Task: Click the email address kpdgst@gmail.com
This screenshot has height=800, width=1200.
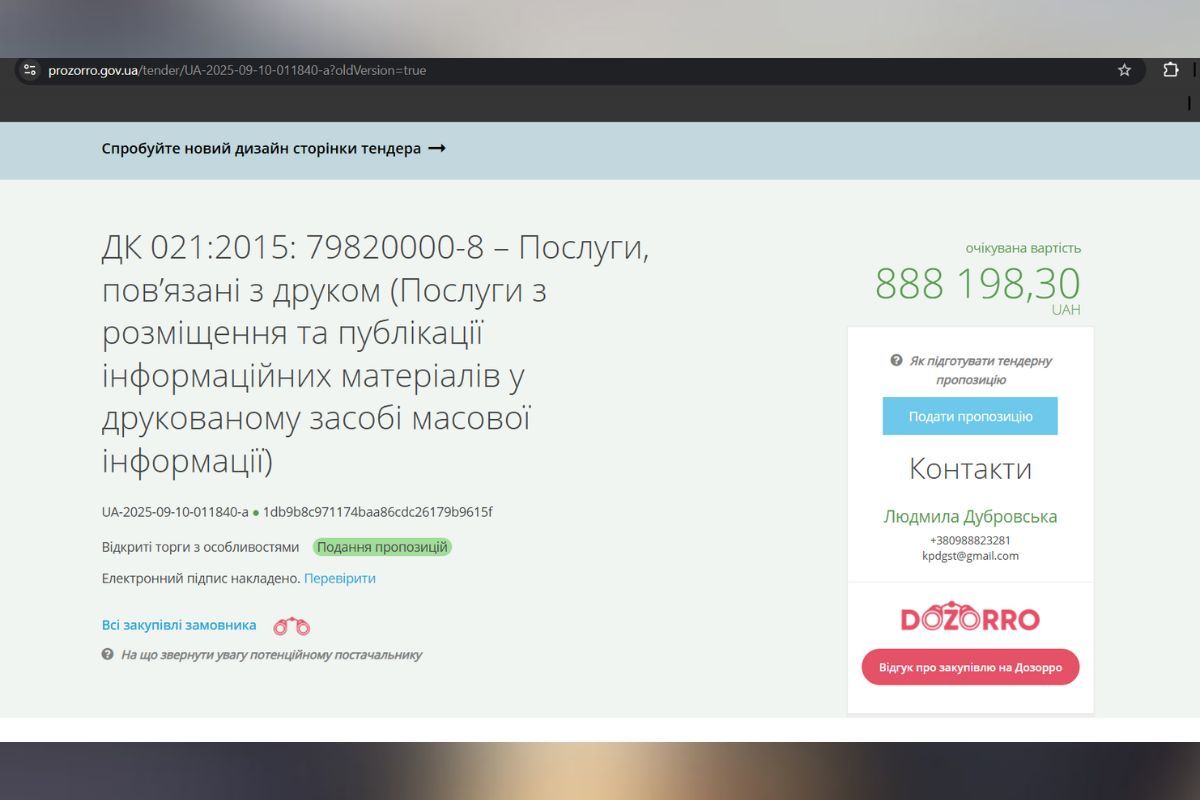Action: point(971,556)
